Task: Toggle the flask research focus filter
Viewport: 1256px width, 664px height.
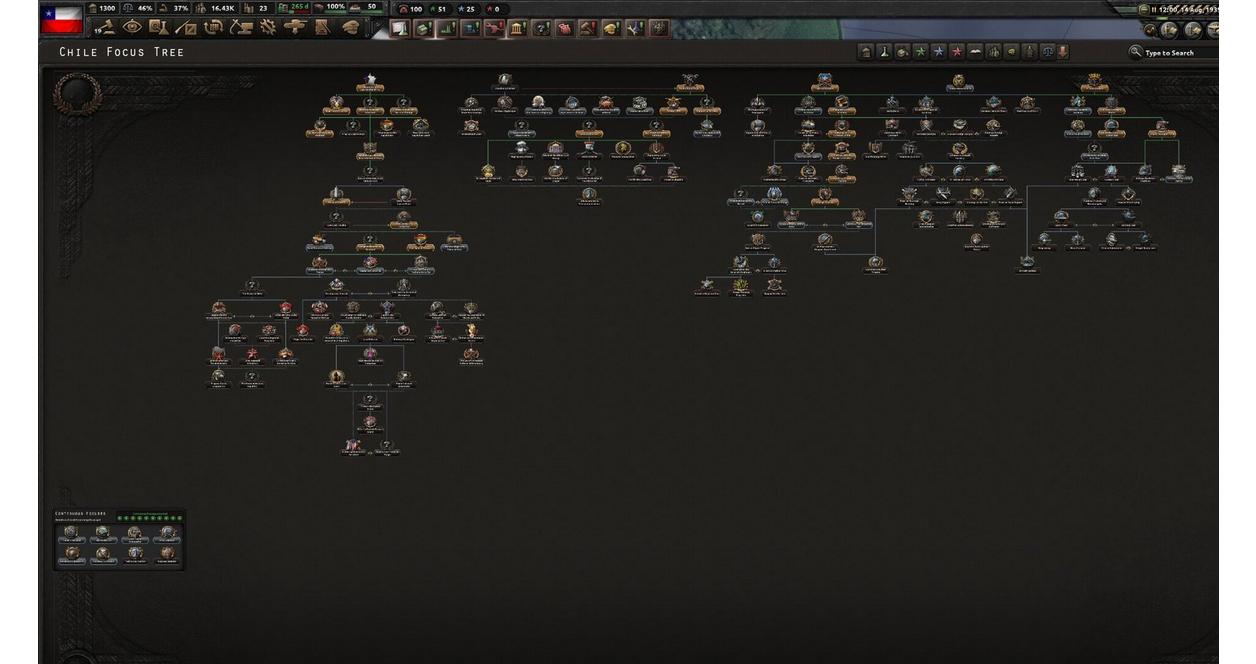Action: pos(884,52)
